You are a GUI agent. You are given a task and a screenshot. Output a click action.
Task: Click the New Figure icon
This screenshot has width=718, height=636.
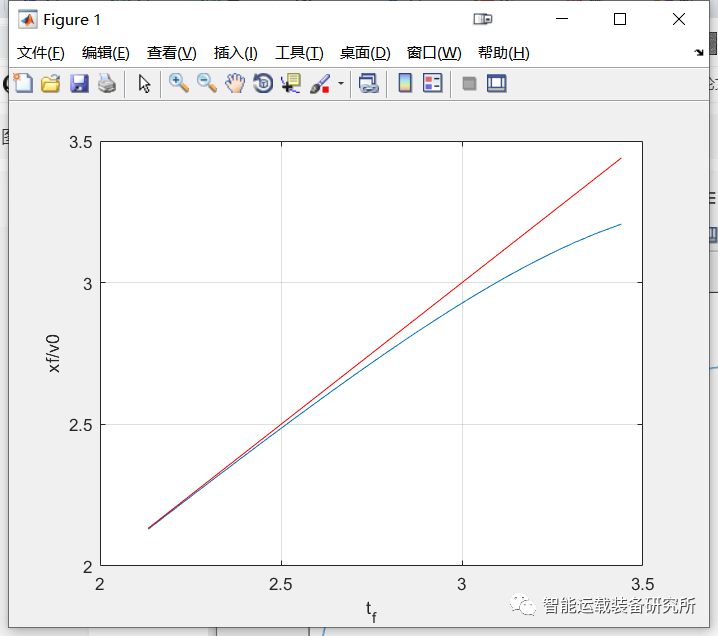(x=23, y=84)
